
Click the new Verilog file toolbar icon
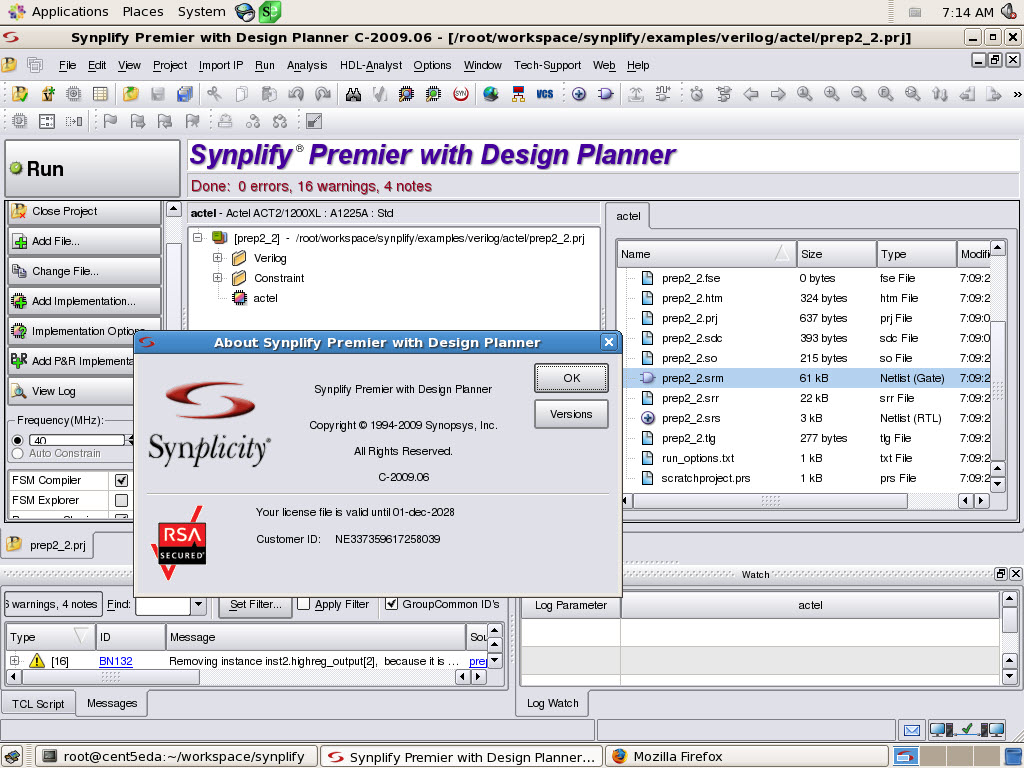click(x=47, y=94)
